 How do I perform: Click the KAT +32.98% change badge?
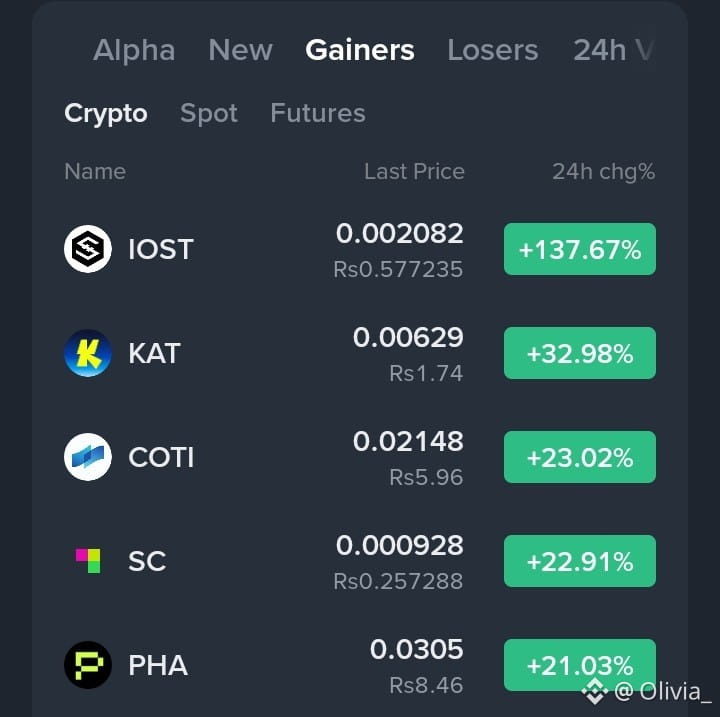(x=579, y=353)
